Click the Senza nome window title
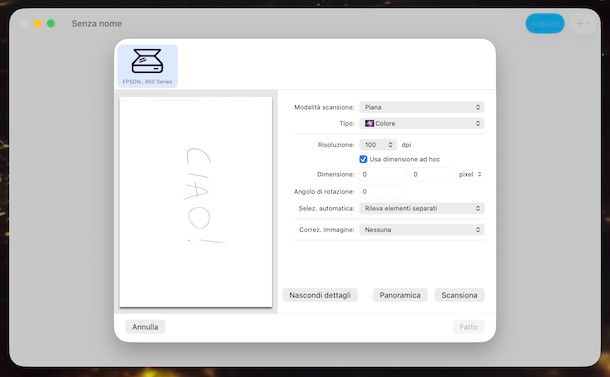This screenshot has height=377, width=610. coord(96,24)
